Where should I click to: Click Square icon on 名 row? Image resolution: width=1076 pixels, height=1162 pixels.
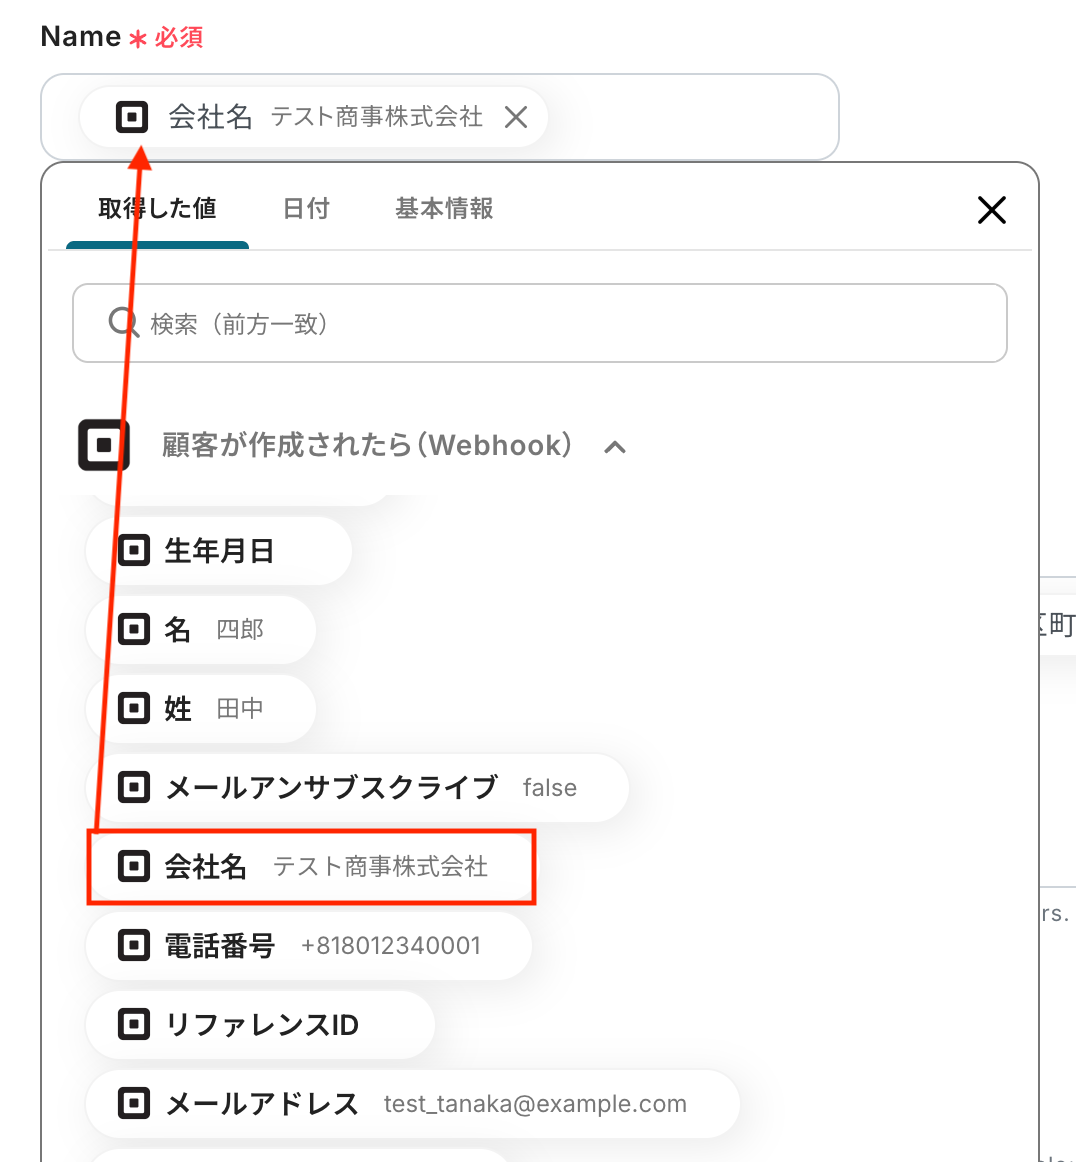(134, 629)
